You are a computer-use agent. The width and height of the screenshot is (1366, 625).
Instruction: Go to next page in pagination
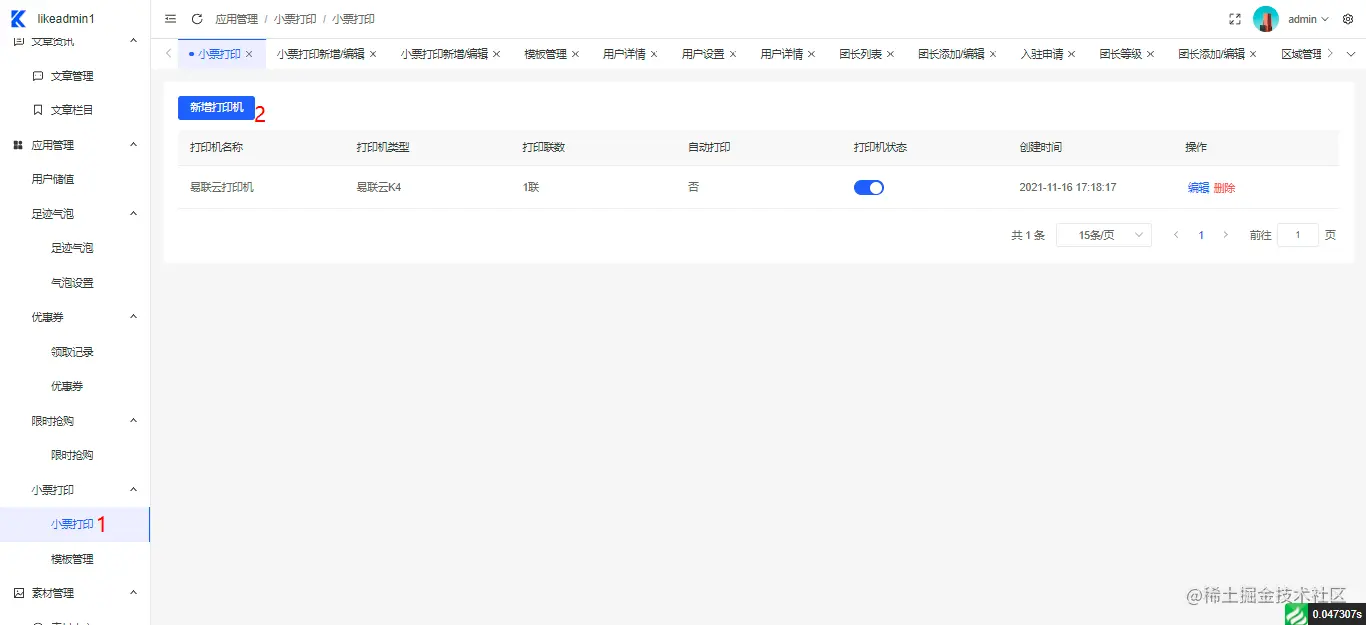[x=1226, y=235]
